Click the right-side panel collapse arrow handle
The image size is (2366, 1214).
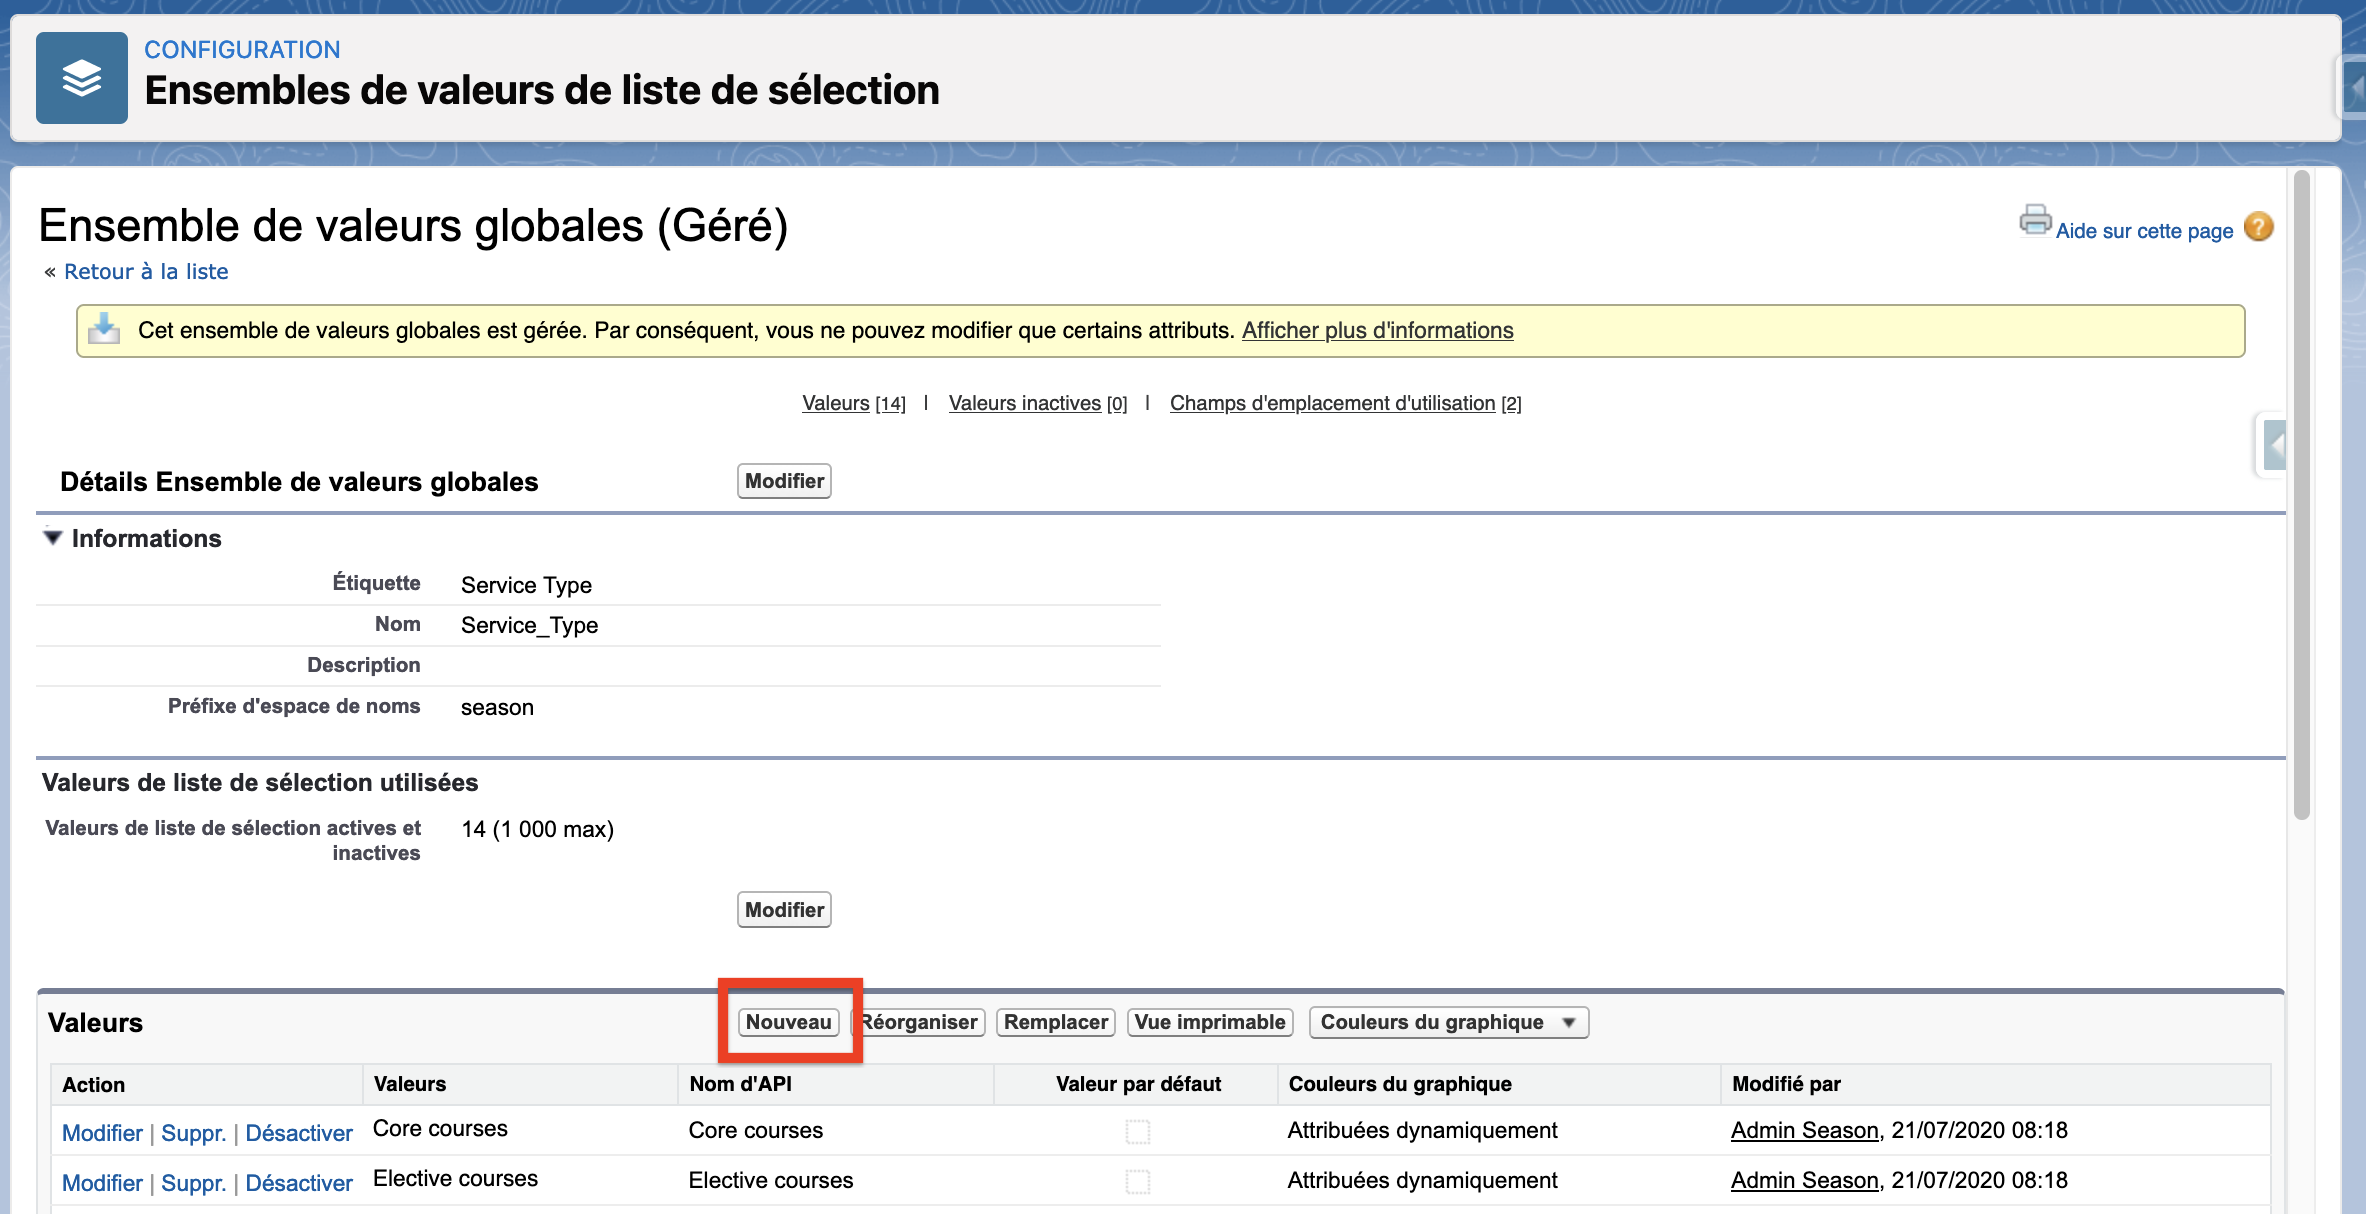point(2274,445)
